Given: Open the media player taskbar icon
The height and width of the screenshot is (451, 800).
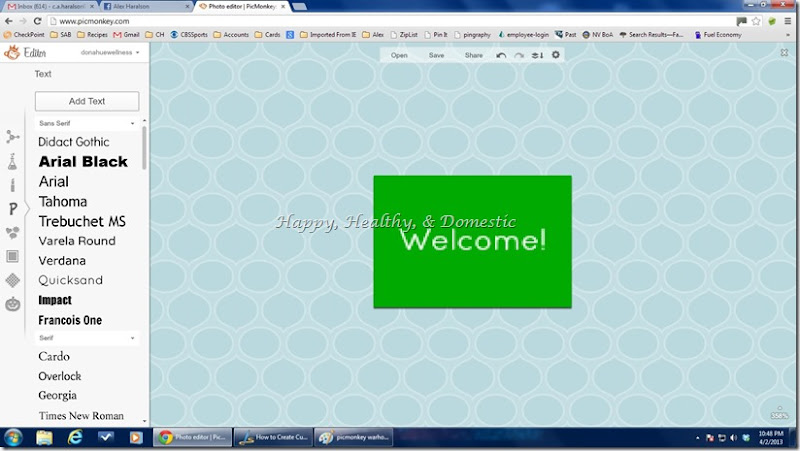Looking at the screenshot, I should tap(136, 438).
